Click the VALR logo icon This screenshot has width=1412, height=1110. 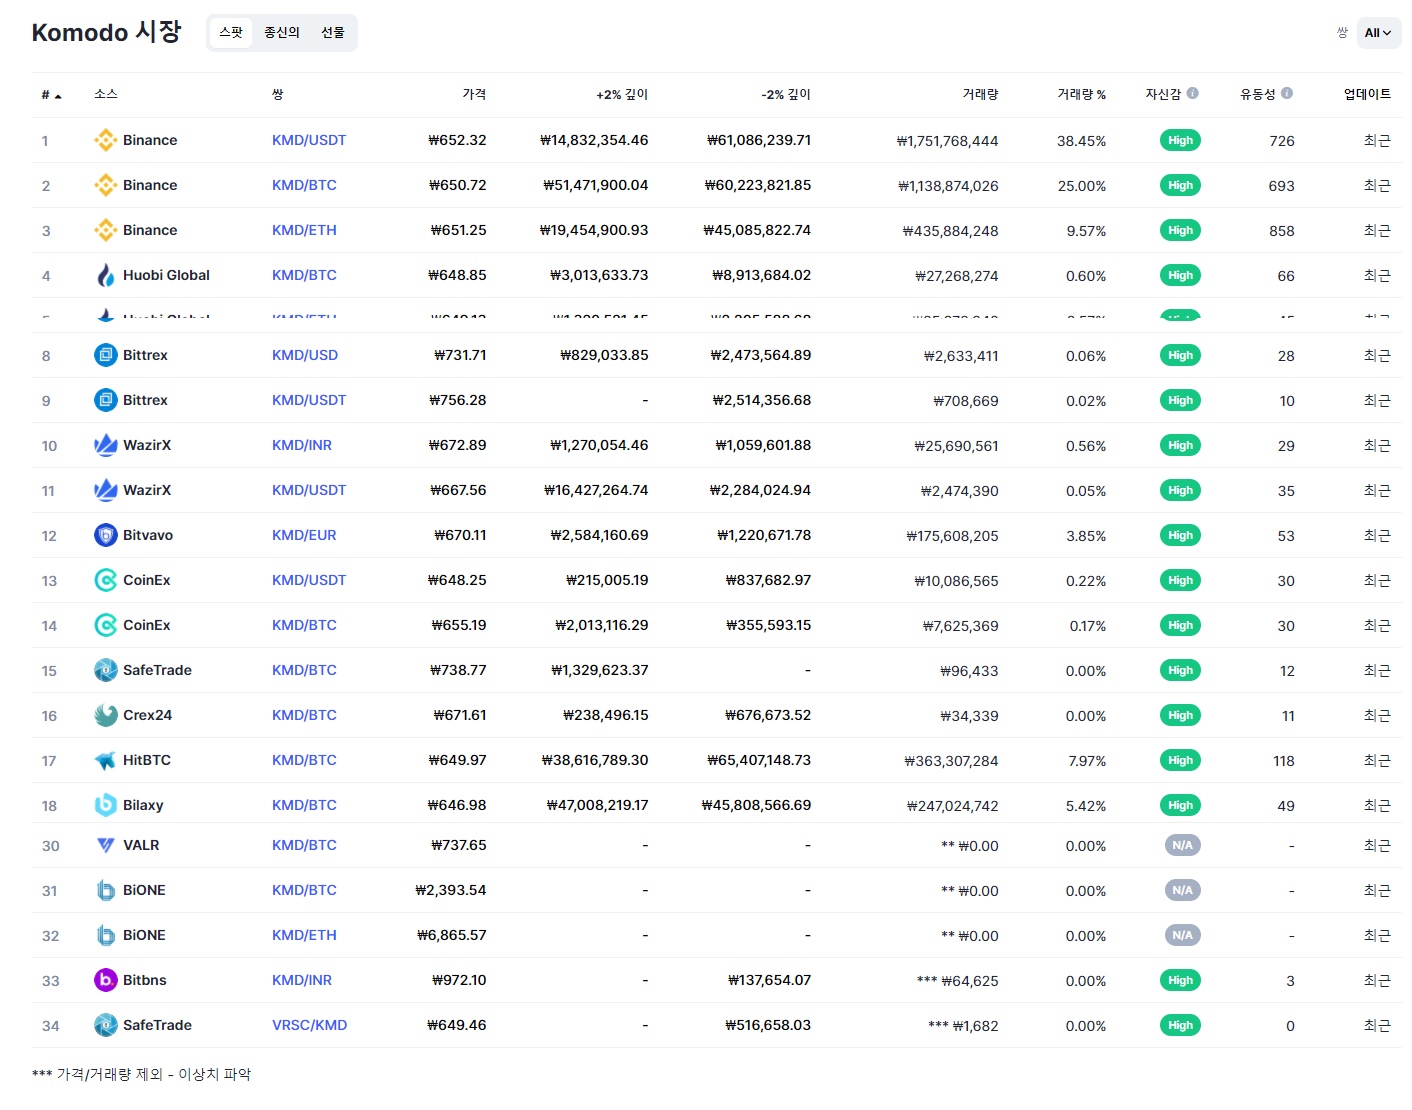click(x=105, y=845)
